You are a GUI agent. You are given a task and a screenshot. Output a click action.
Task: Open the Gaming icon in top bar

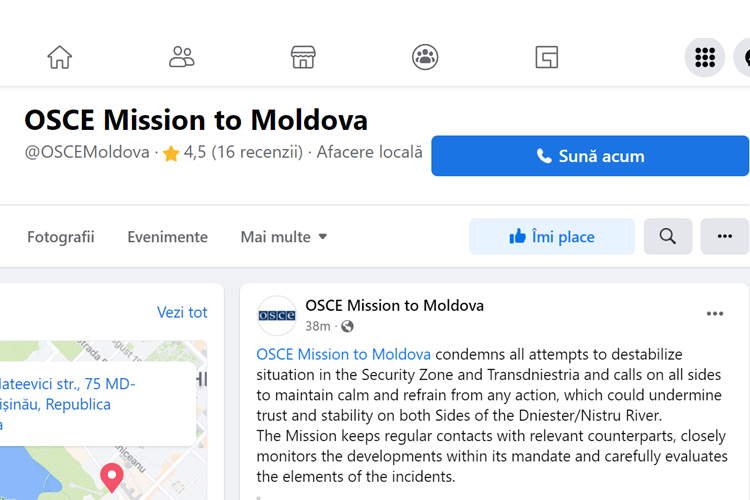coord(547,57)
